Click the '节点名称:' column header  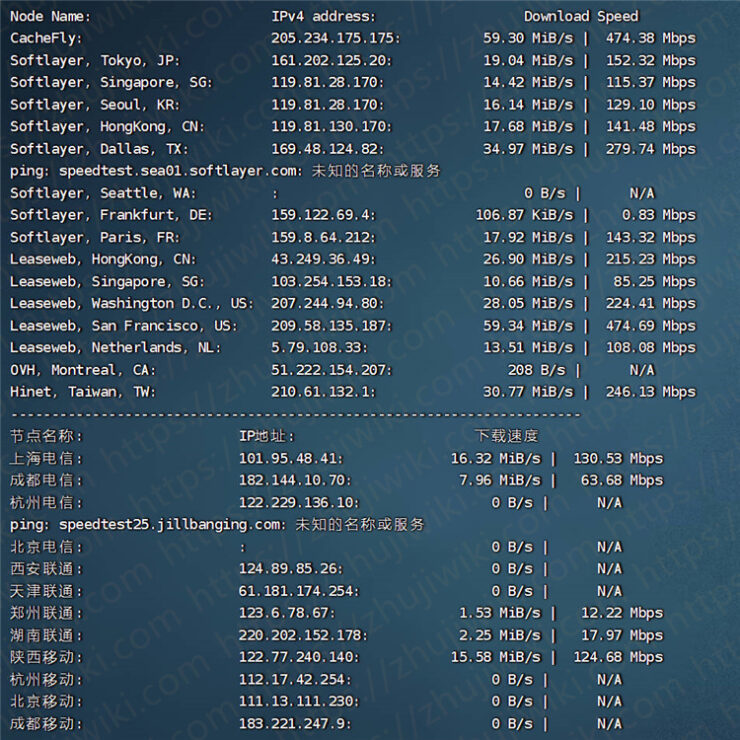[46, 436]
